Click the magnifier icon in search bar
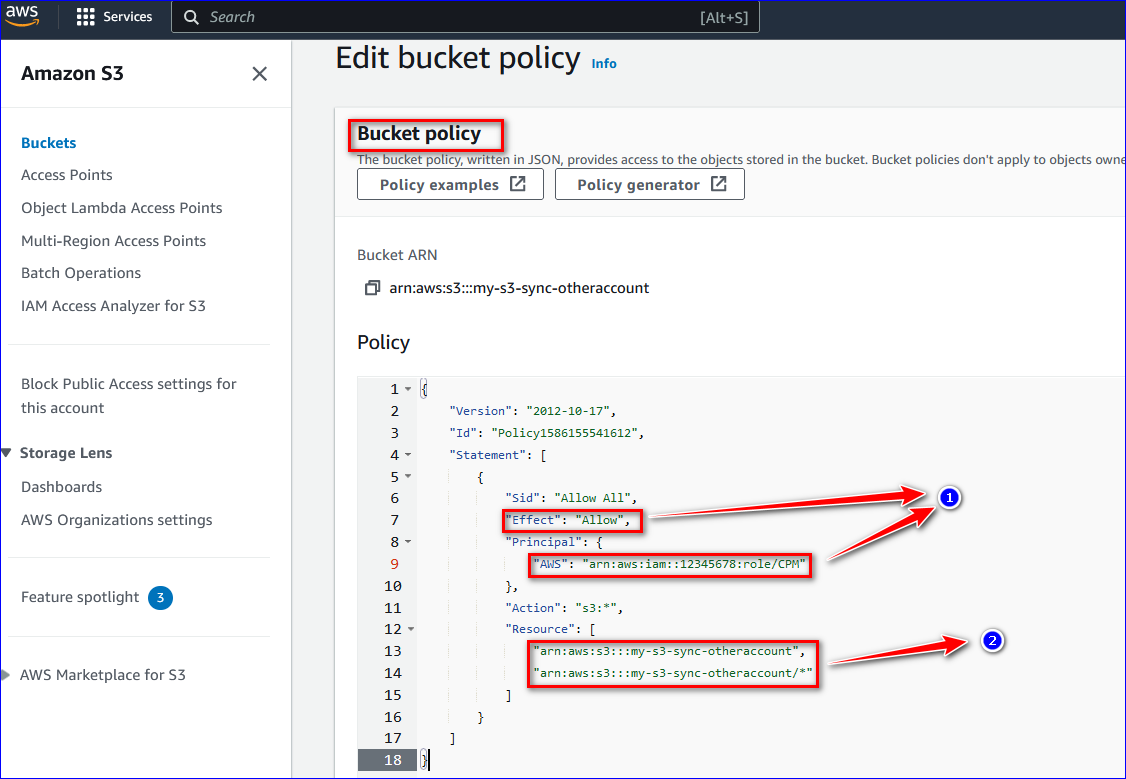1126x779 pixels. click(191, 17)
